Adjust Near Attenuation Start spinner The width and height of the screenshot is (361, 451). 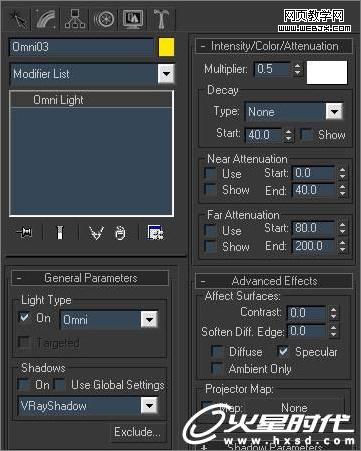[x=342, y=173]
